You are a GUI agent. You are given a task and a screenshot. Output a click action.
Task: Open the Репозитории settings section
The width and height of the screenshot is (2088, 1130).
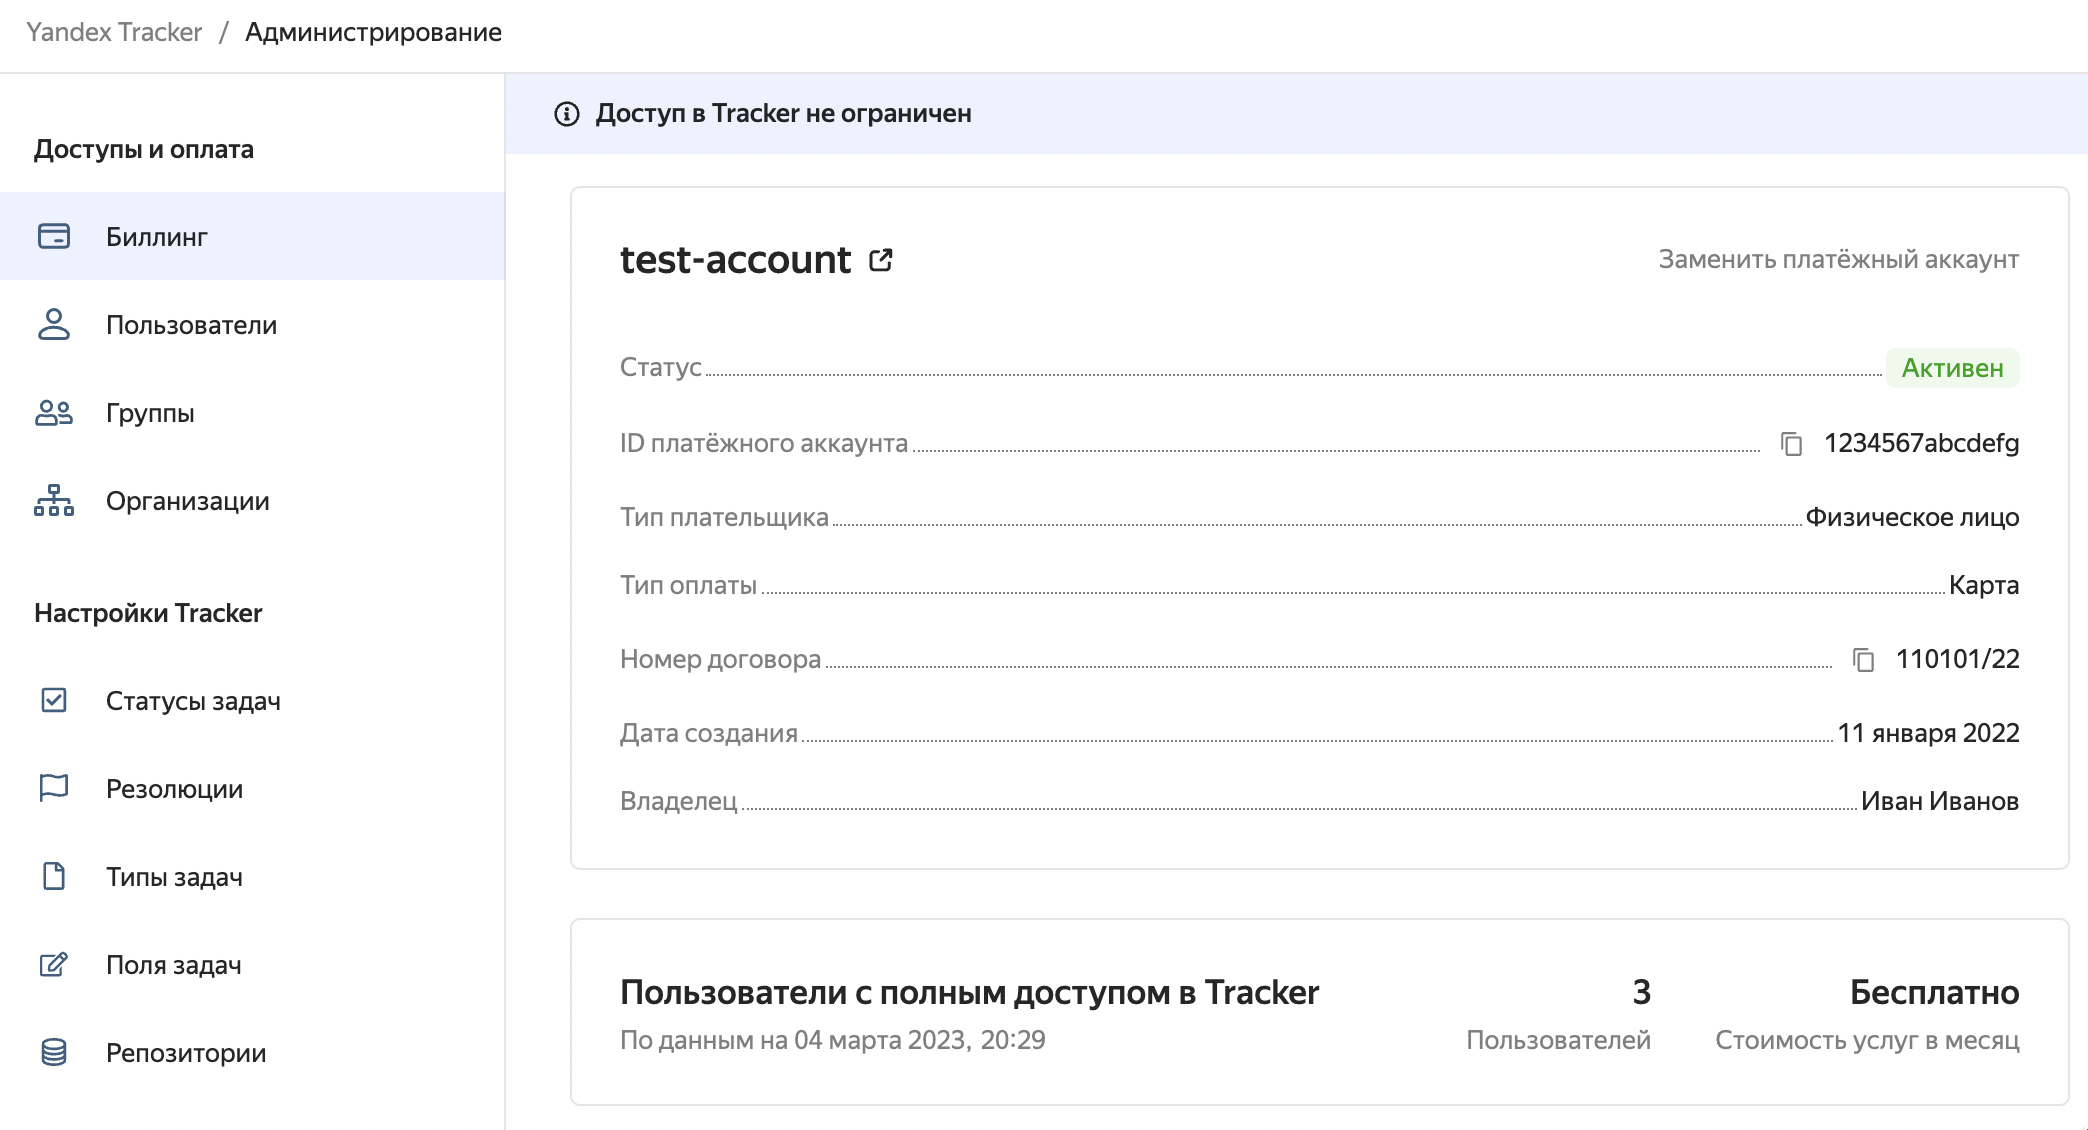point(186,1053)
